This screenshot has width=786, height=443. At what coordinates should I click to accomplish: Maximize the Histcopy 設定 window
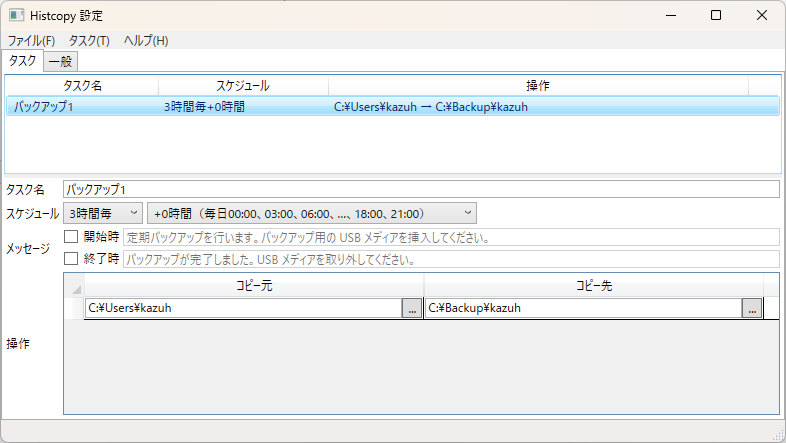coord(715,16)
